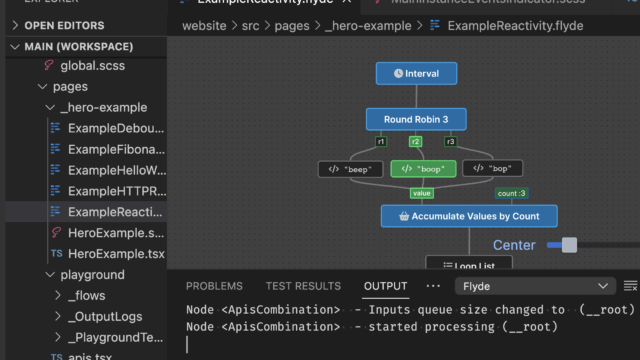Image resolution: width=640 pixels, height=360 pixels.
Task: Collapse the pages folder
Action: [42, 87]
